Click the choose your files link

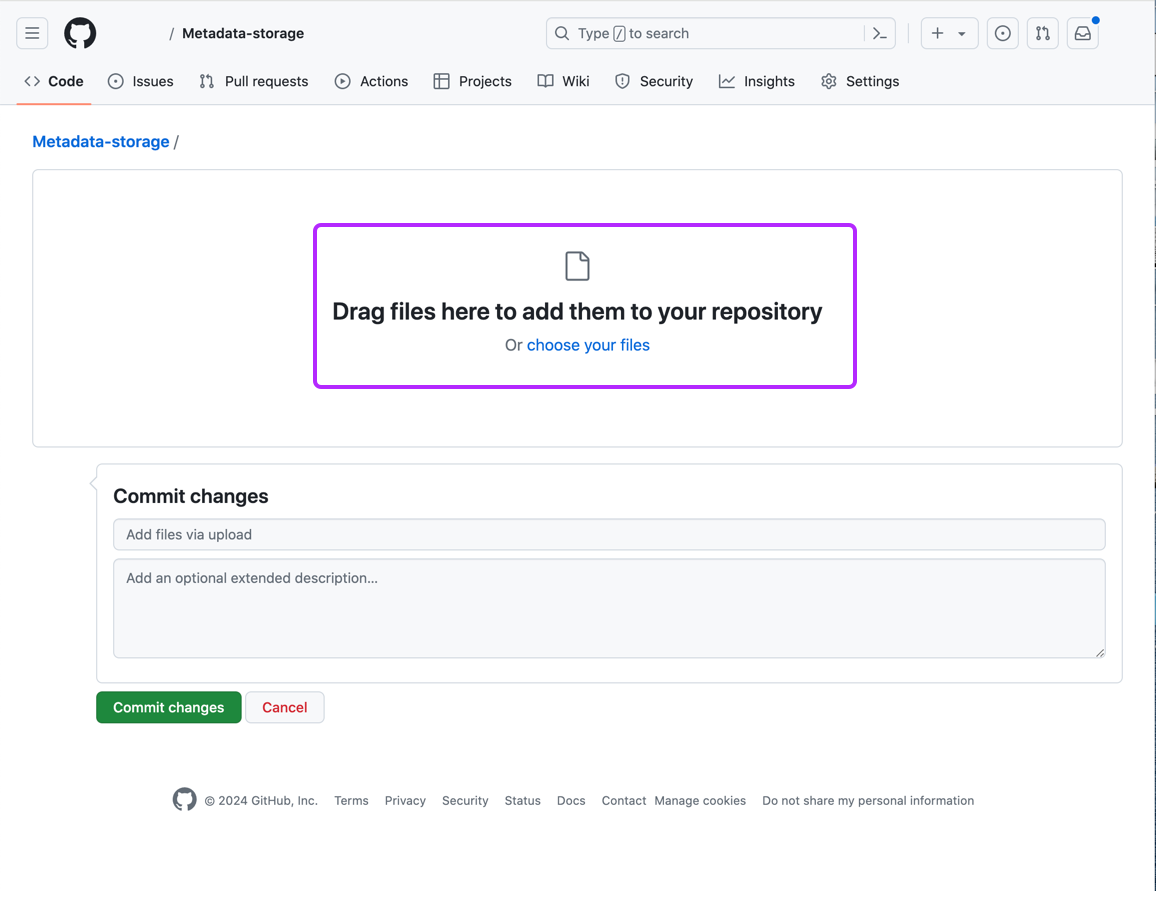click(588, 345)
